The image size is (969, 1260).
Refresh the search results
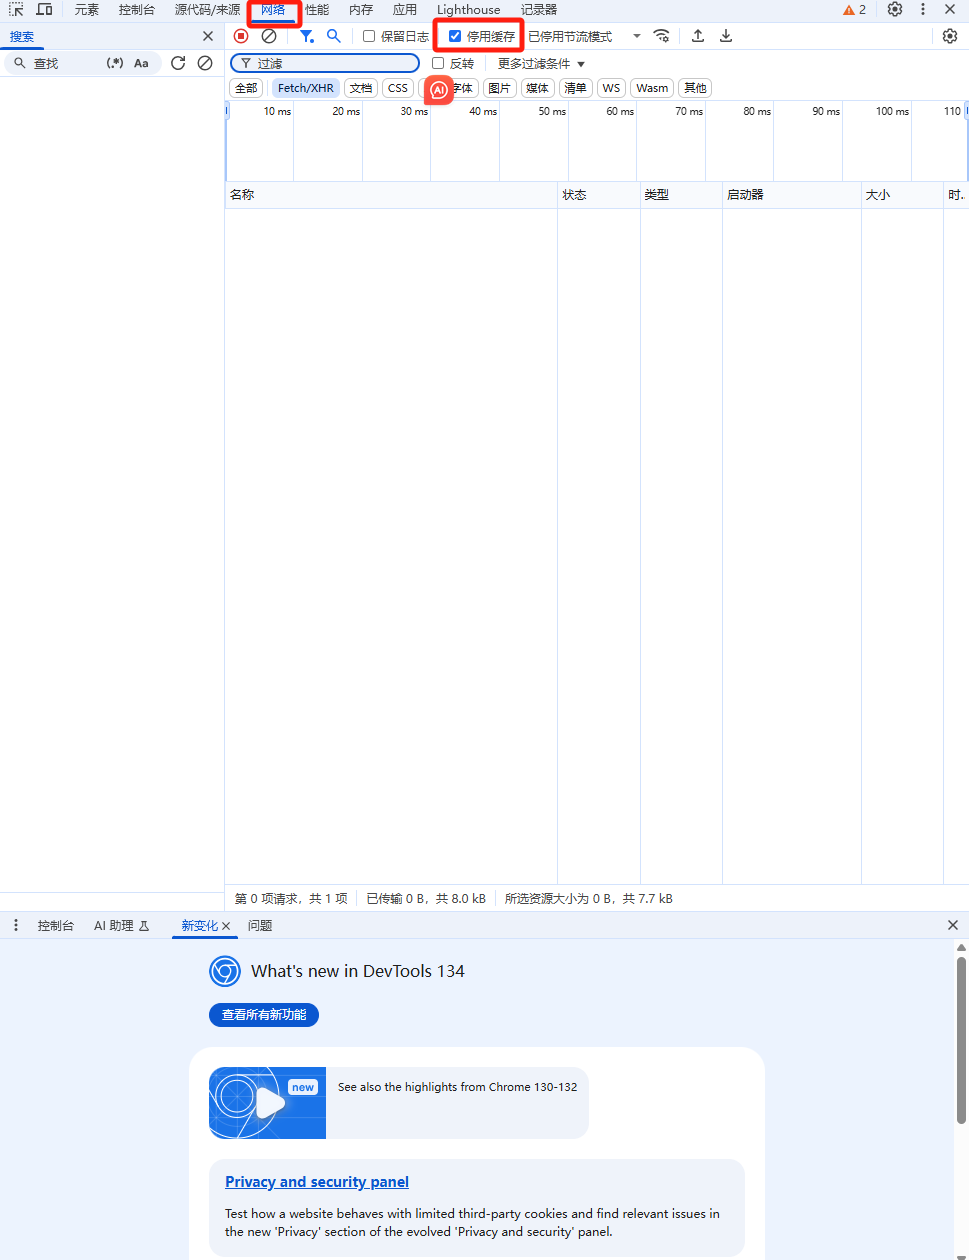[x=178, y=63]
